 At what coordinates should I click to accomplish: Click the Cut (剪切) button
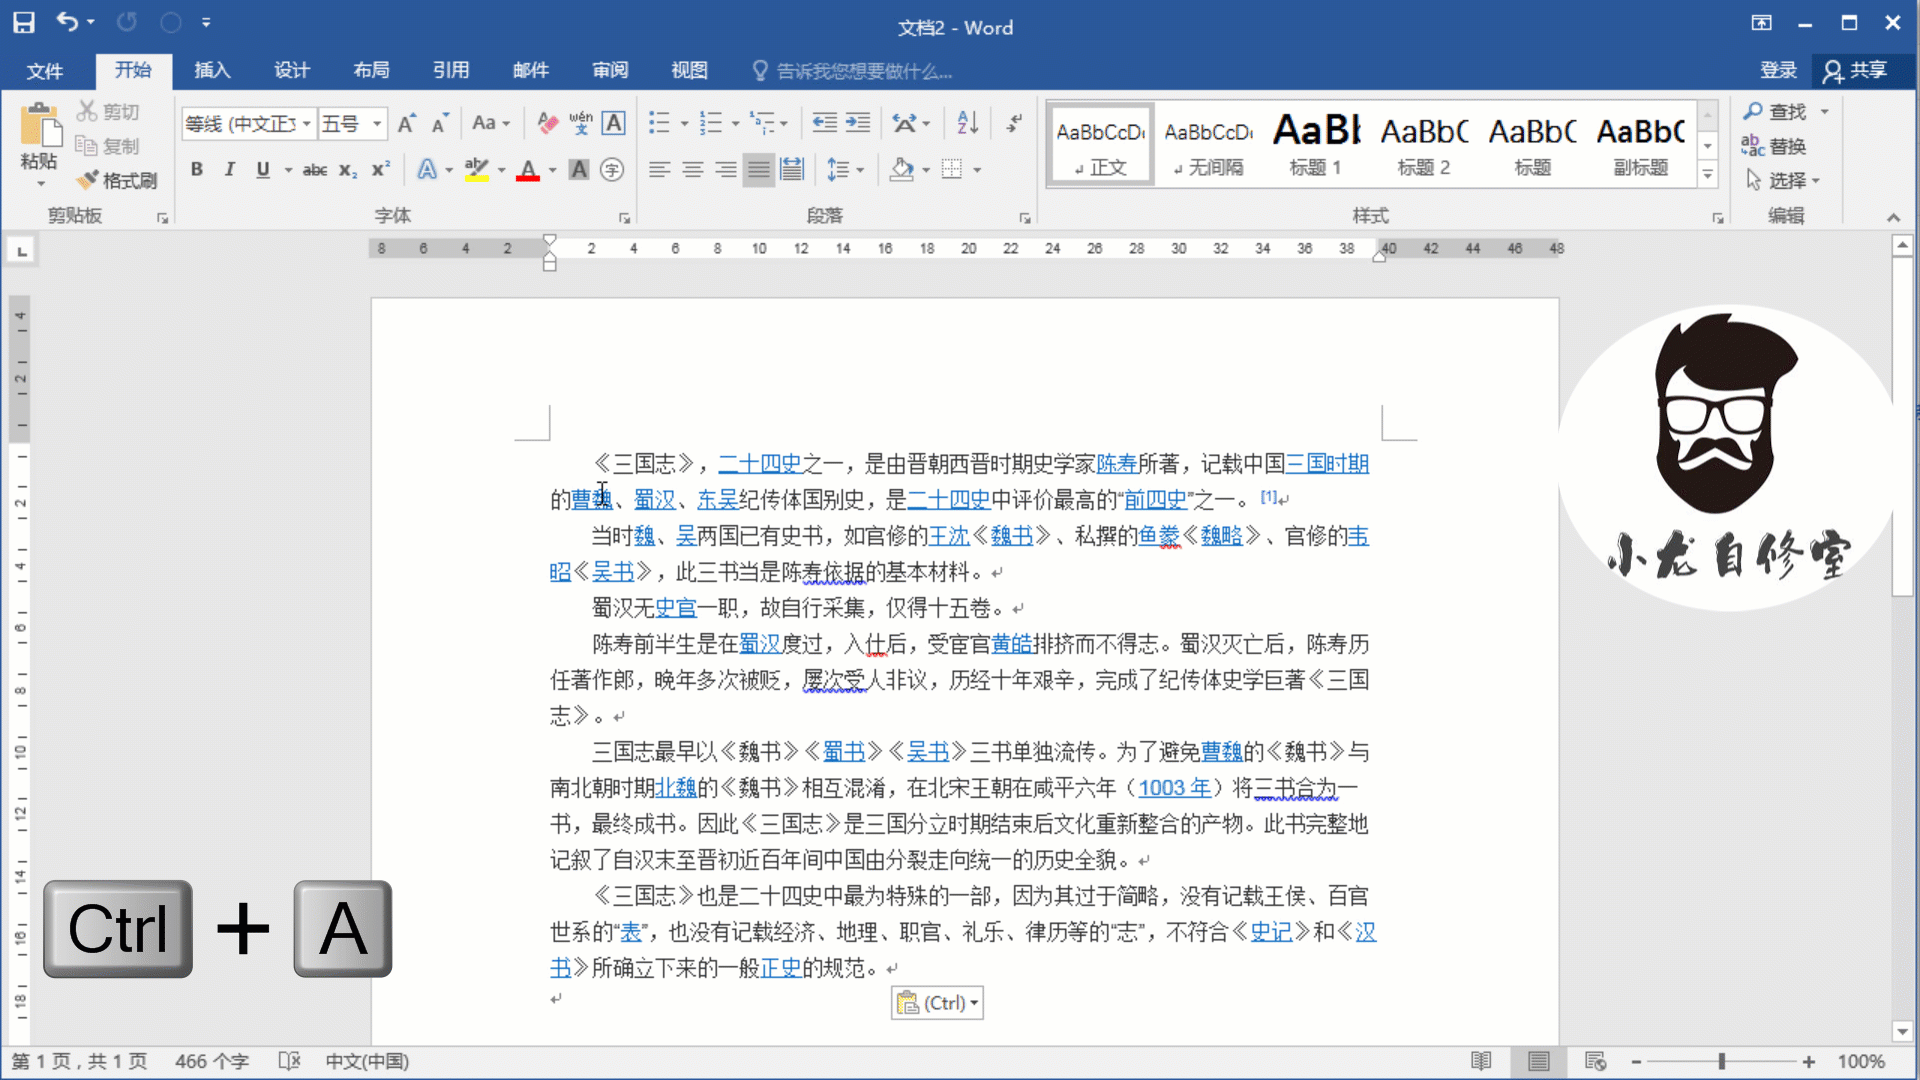[x=109, y=111]
